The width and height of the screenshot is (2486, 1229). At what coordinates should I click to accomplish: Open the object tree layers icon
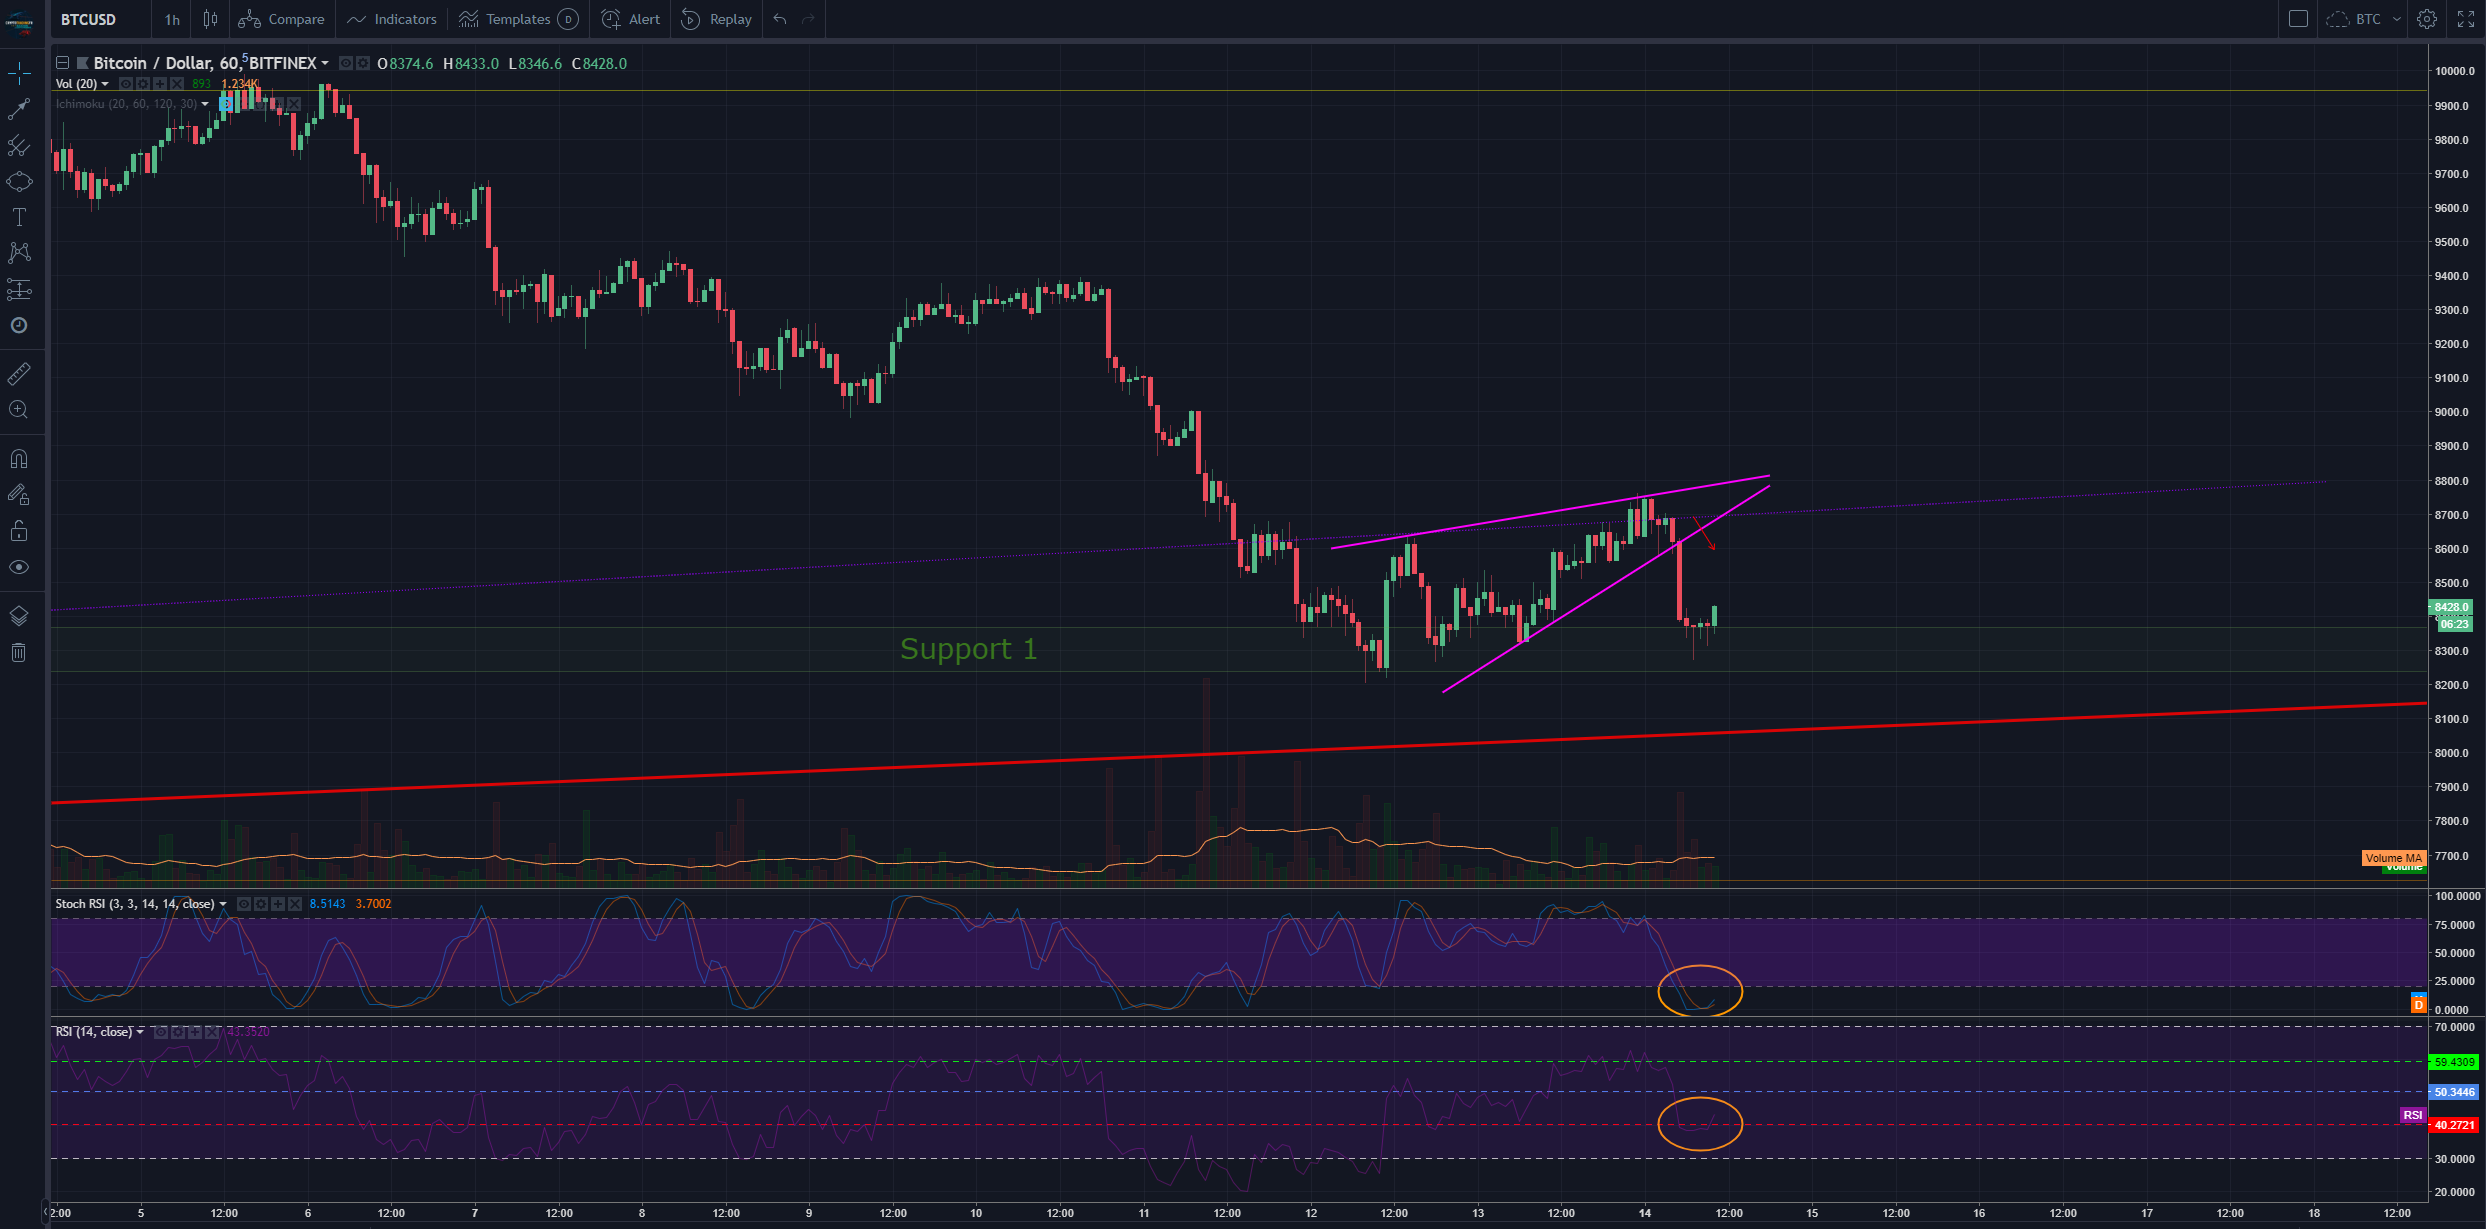[x=19, y=616]
